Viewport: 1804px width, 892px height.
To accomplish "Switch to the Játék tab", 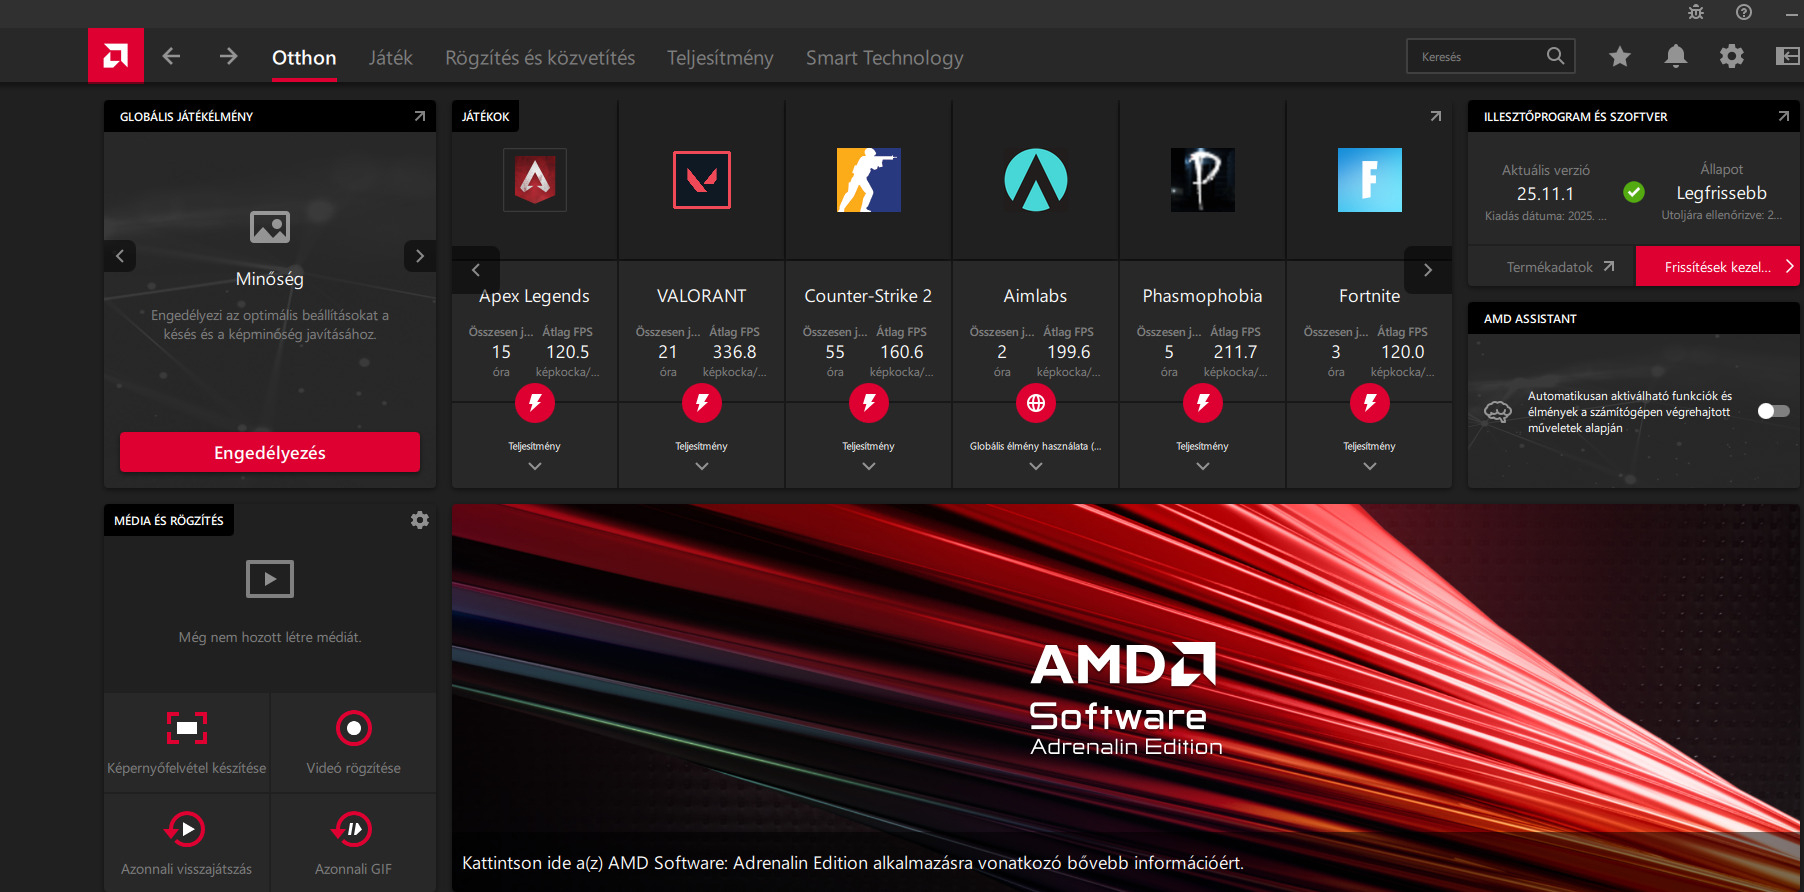I will coord(390,58).
